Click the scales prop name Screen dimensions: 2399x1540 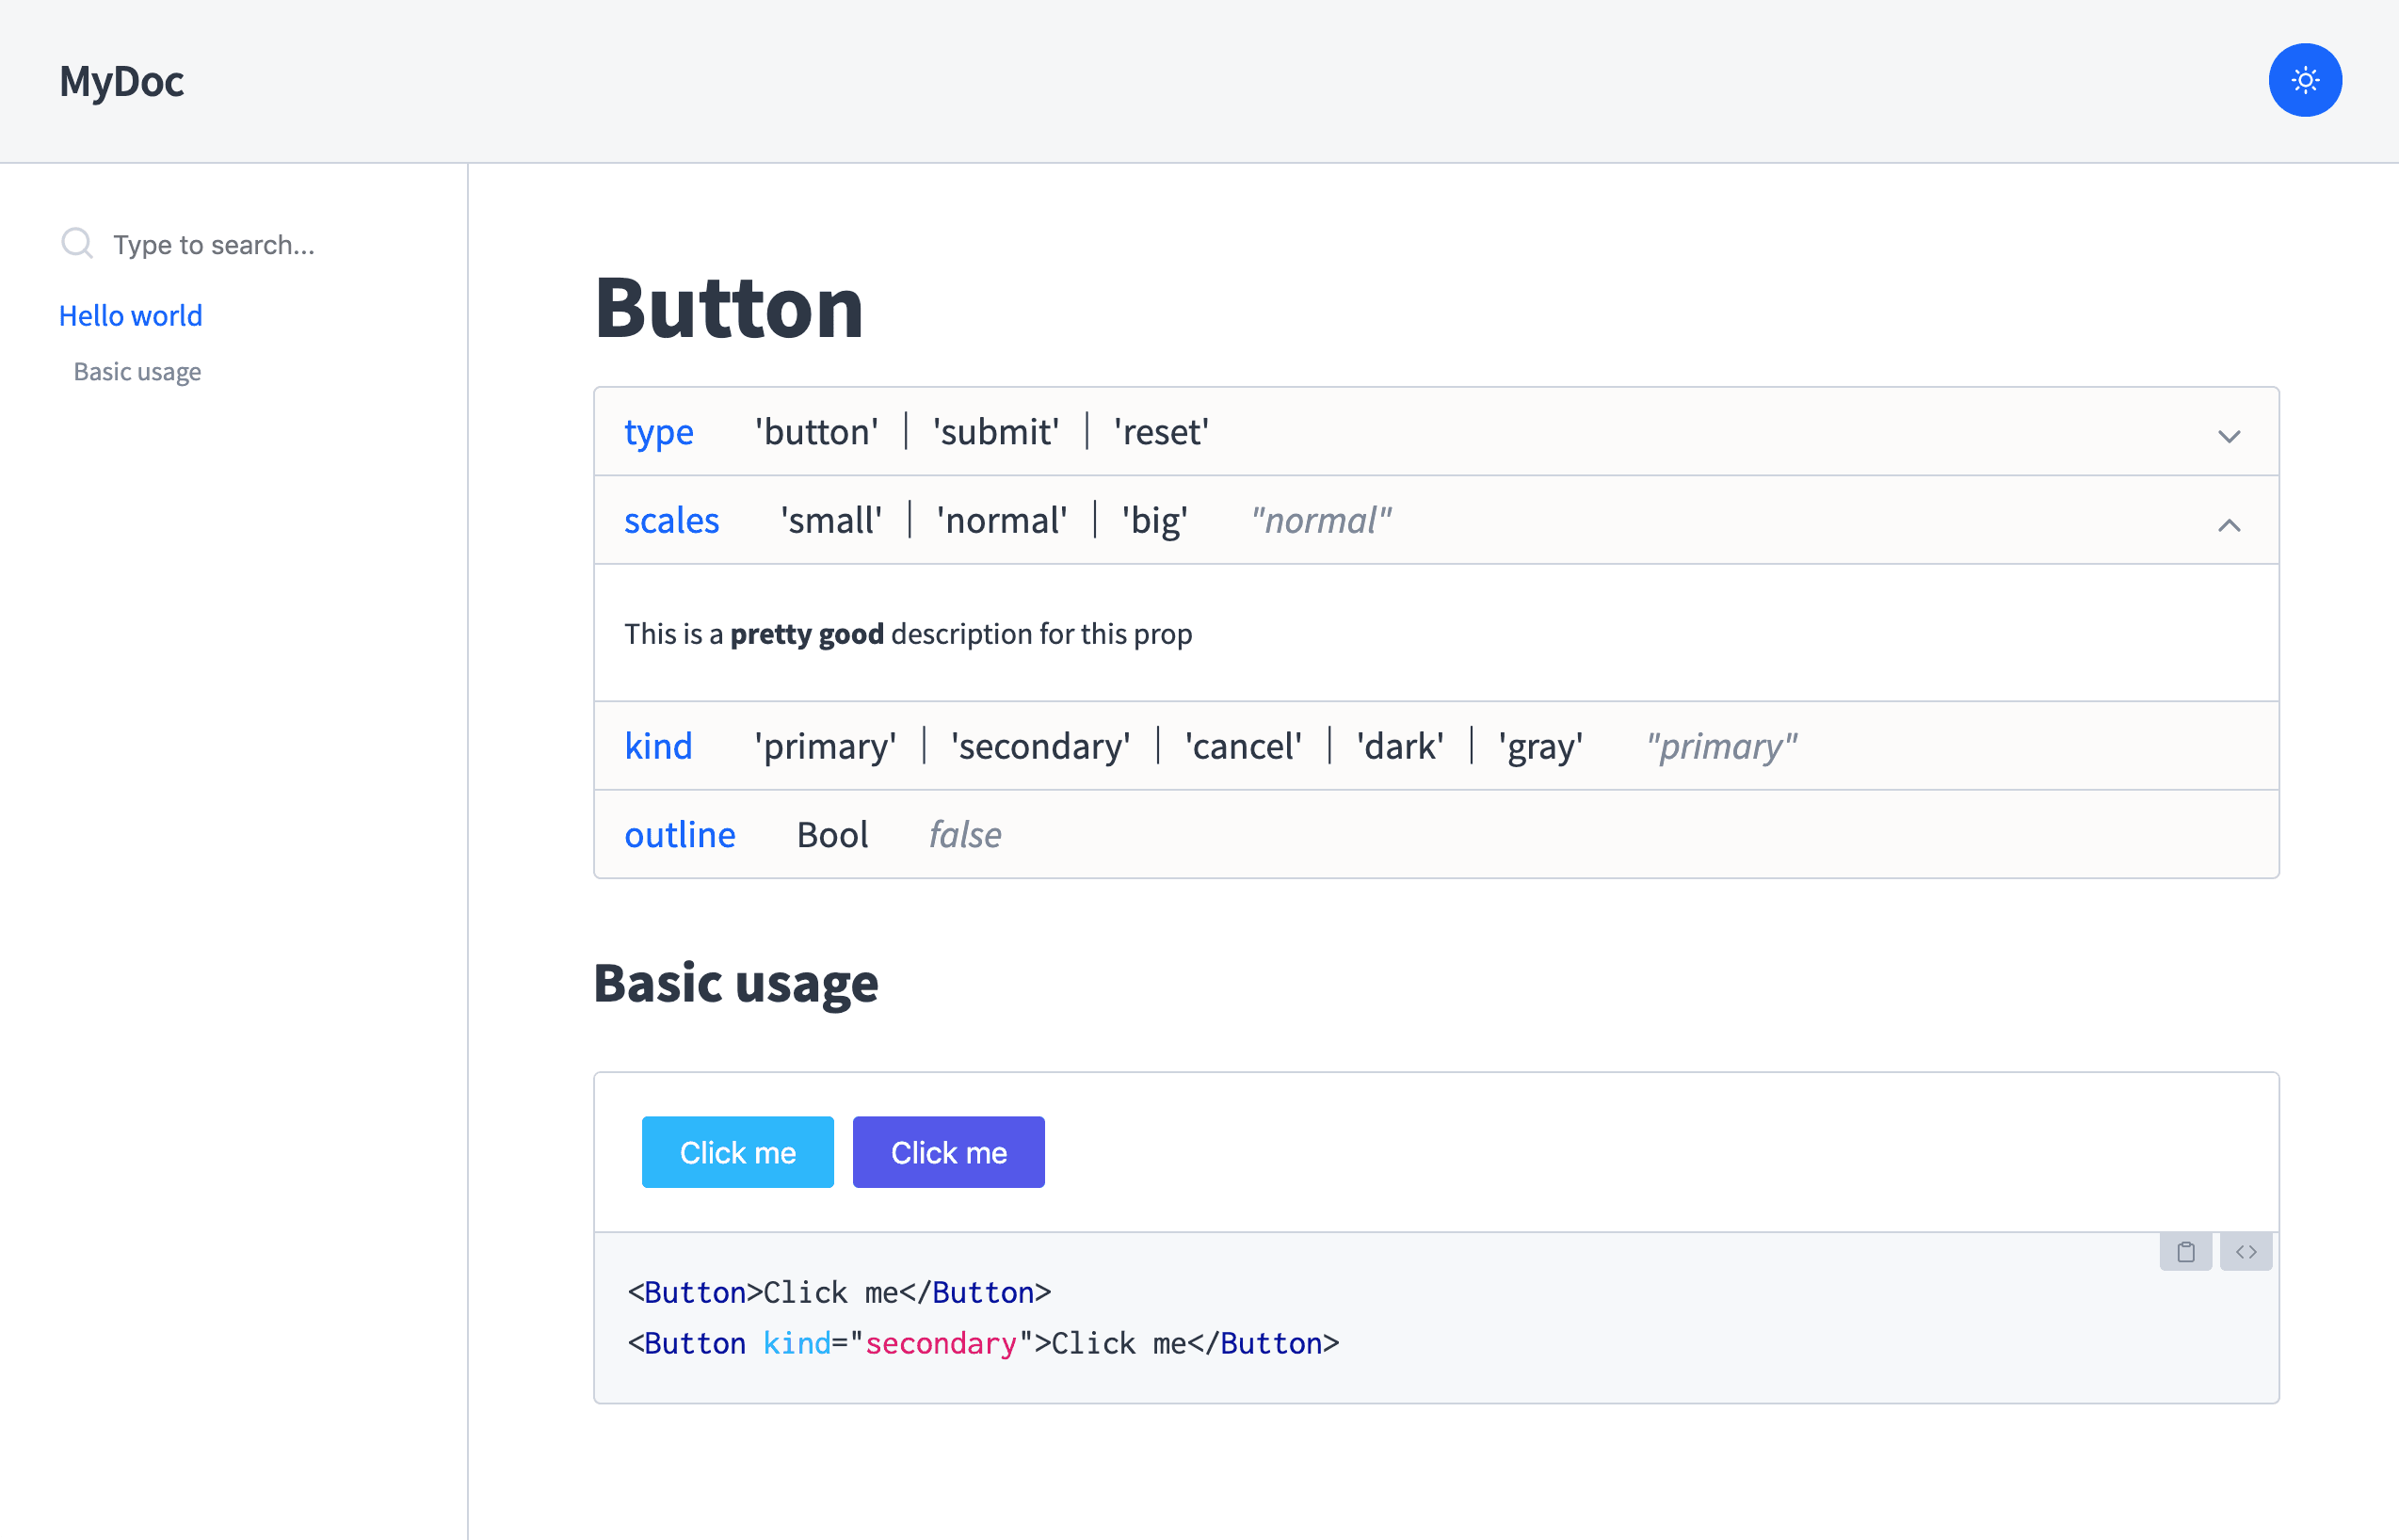[x=671, y=521]
